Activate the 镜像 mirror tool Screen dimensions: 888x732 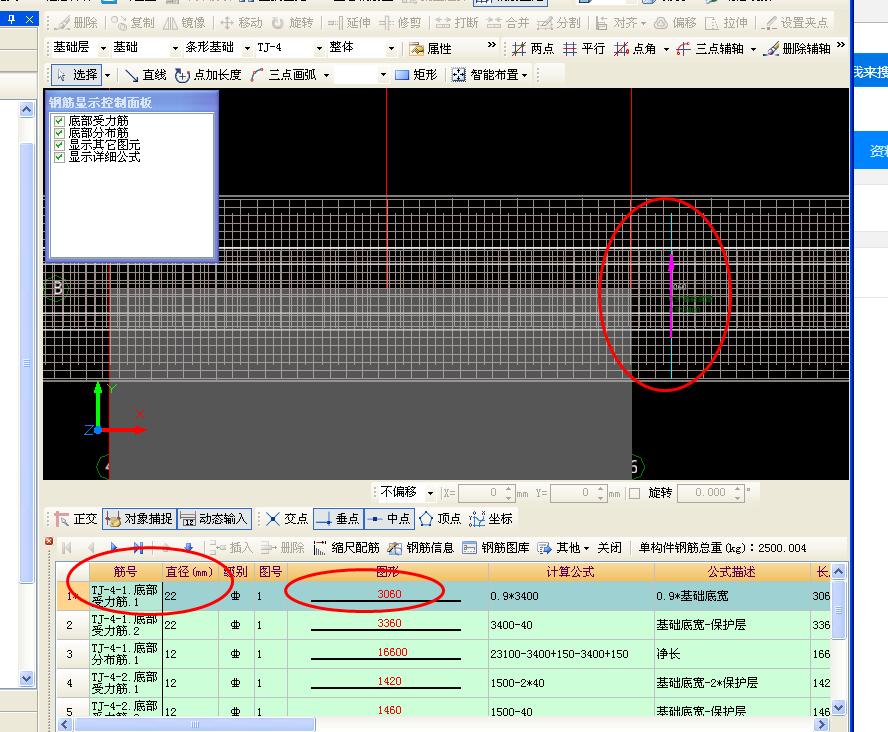pos(184,23)
